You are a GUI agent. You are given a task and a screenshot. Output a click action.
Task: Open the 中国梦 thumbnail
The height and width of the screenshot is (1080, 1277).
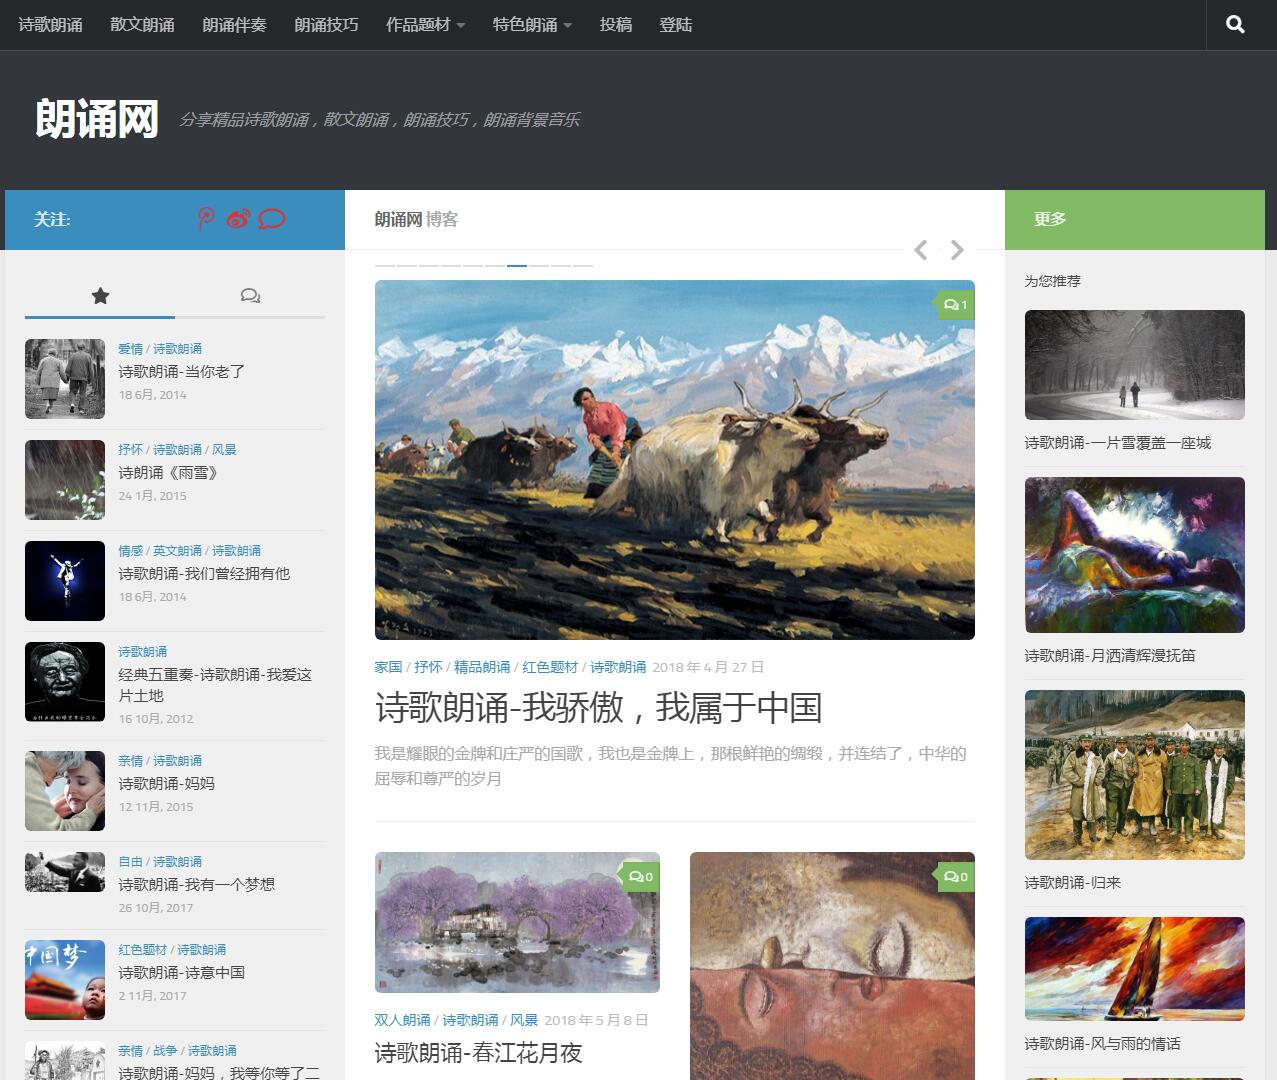(x=65, y=980)
